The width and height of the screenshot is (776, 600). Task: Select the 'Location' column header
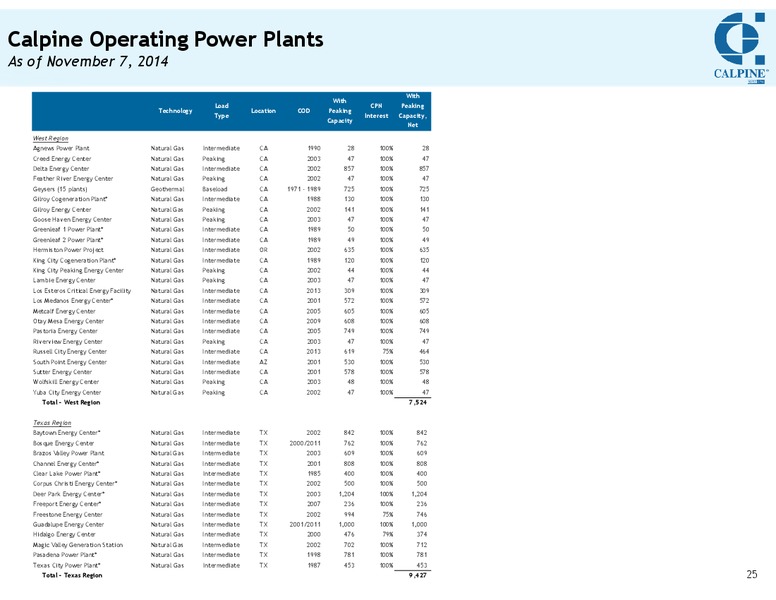[x=263, y=111]
